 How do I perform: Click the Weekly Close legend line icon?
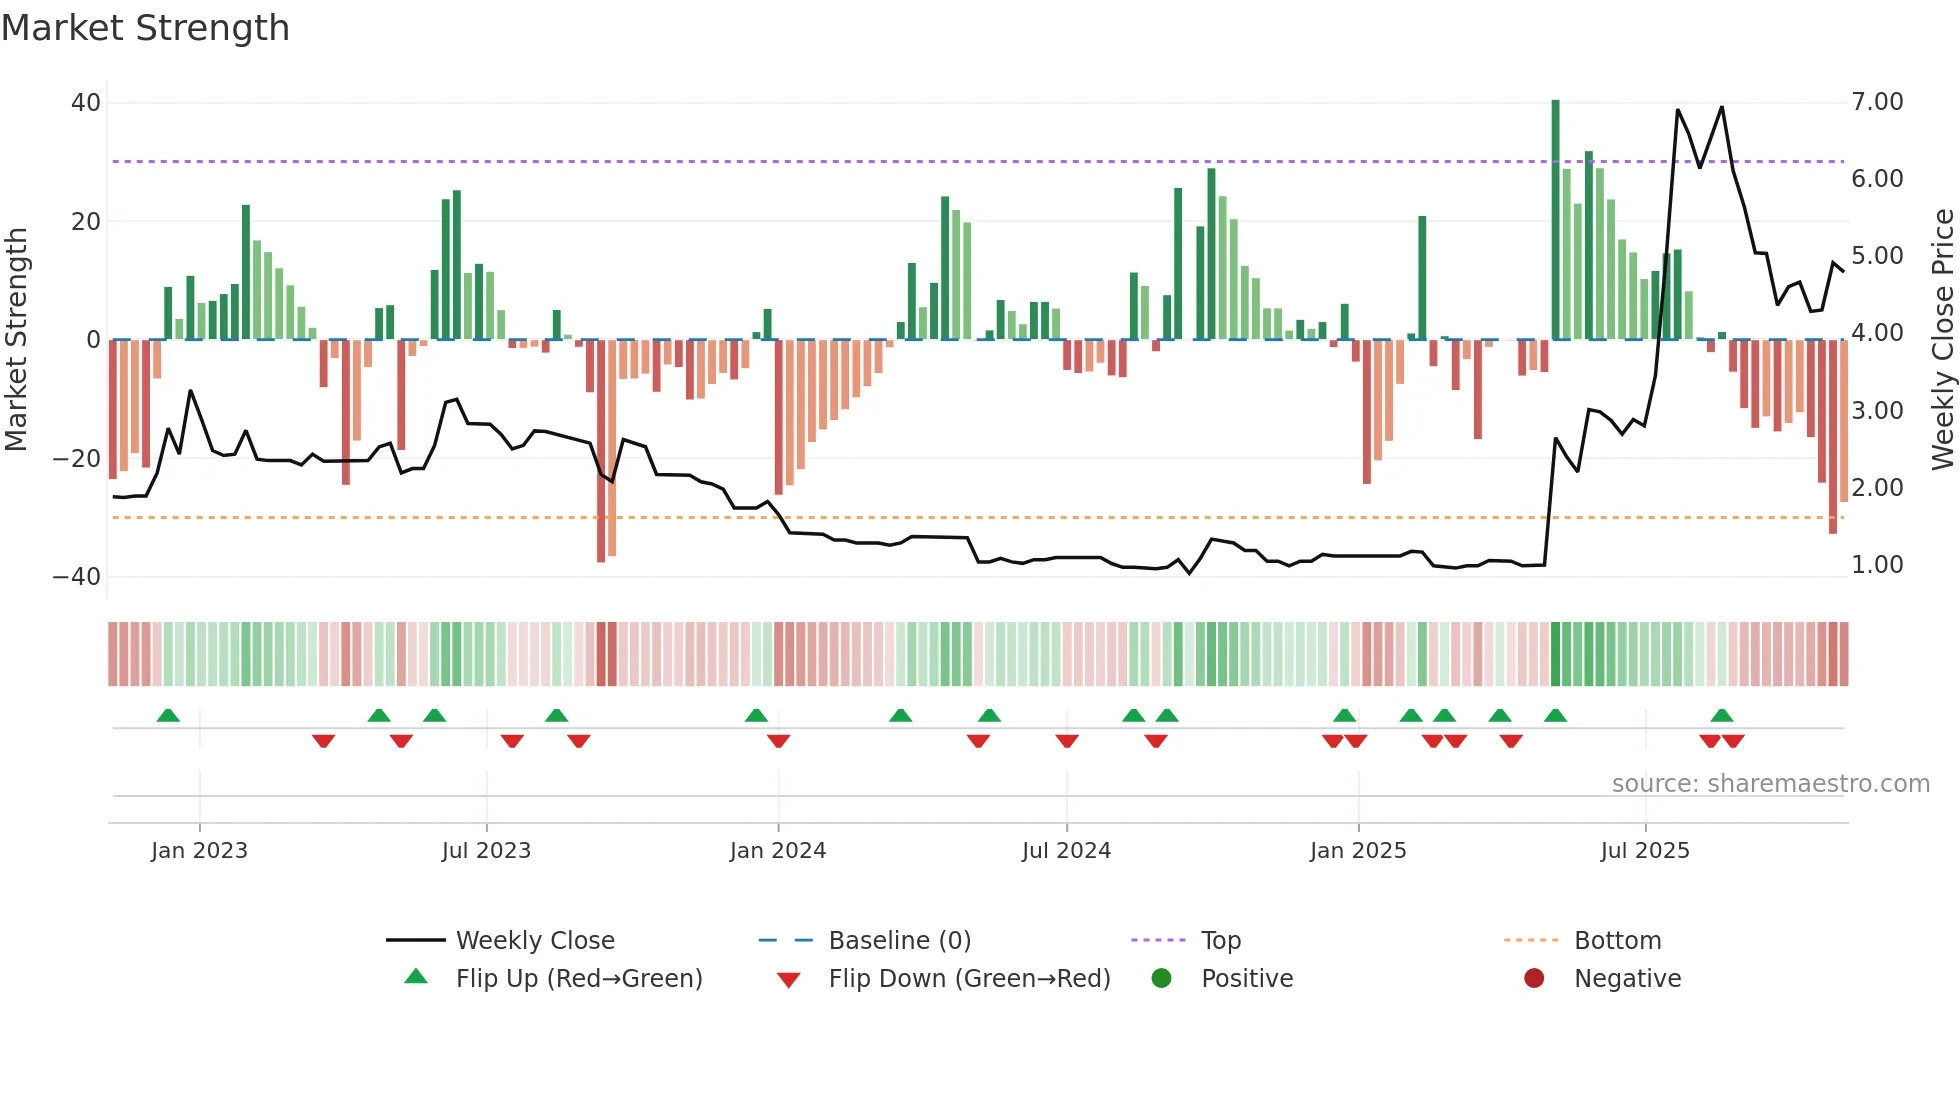(x=415, y=940)
